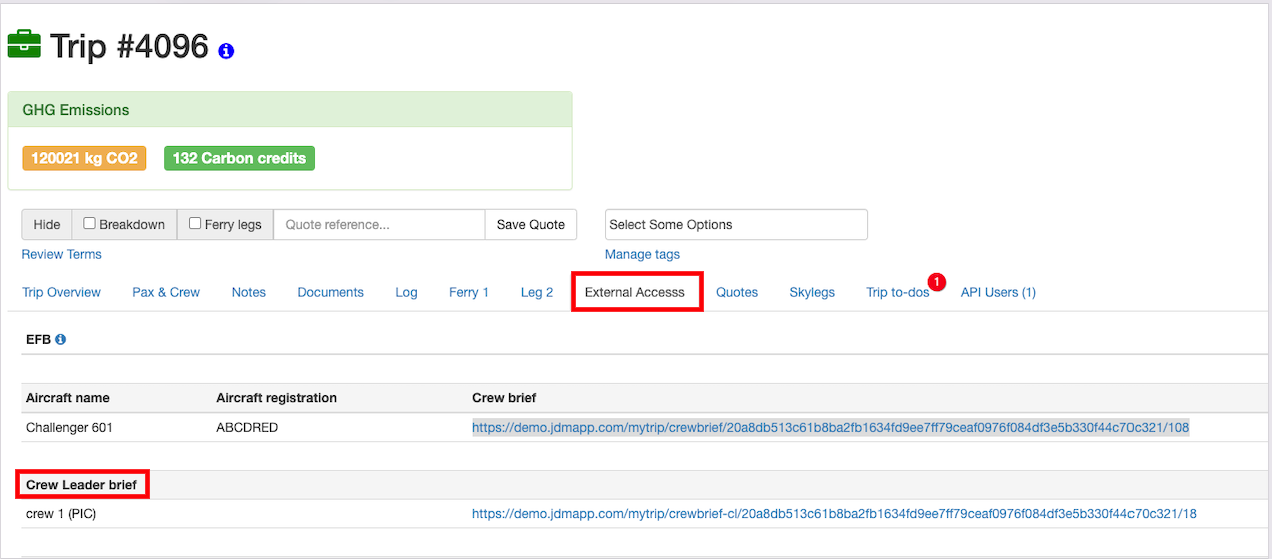
Task: Click the Manage tags link
Action: click(642, 254)
